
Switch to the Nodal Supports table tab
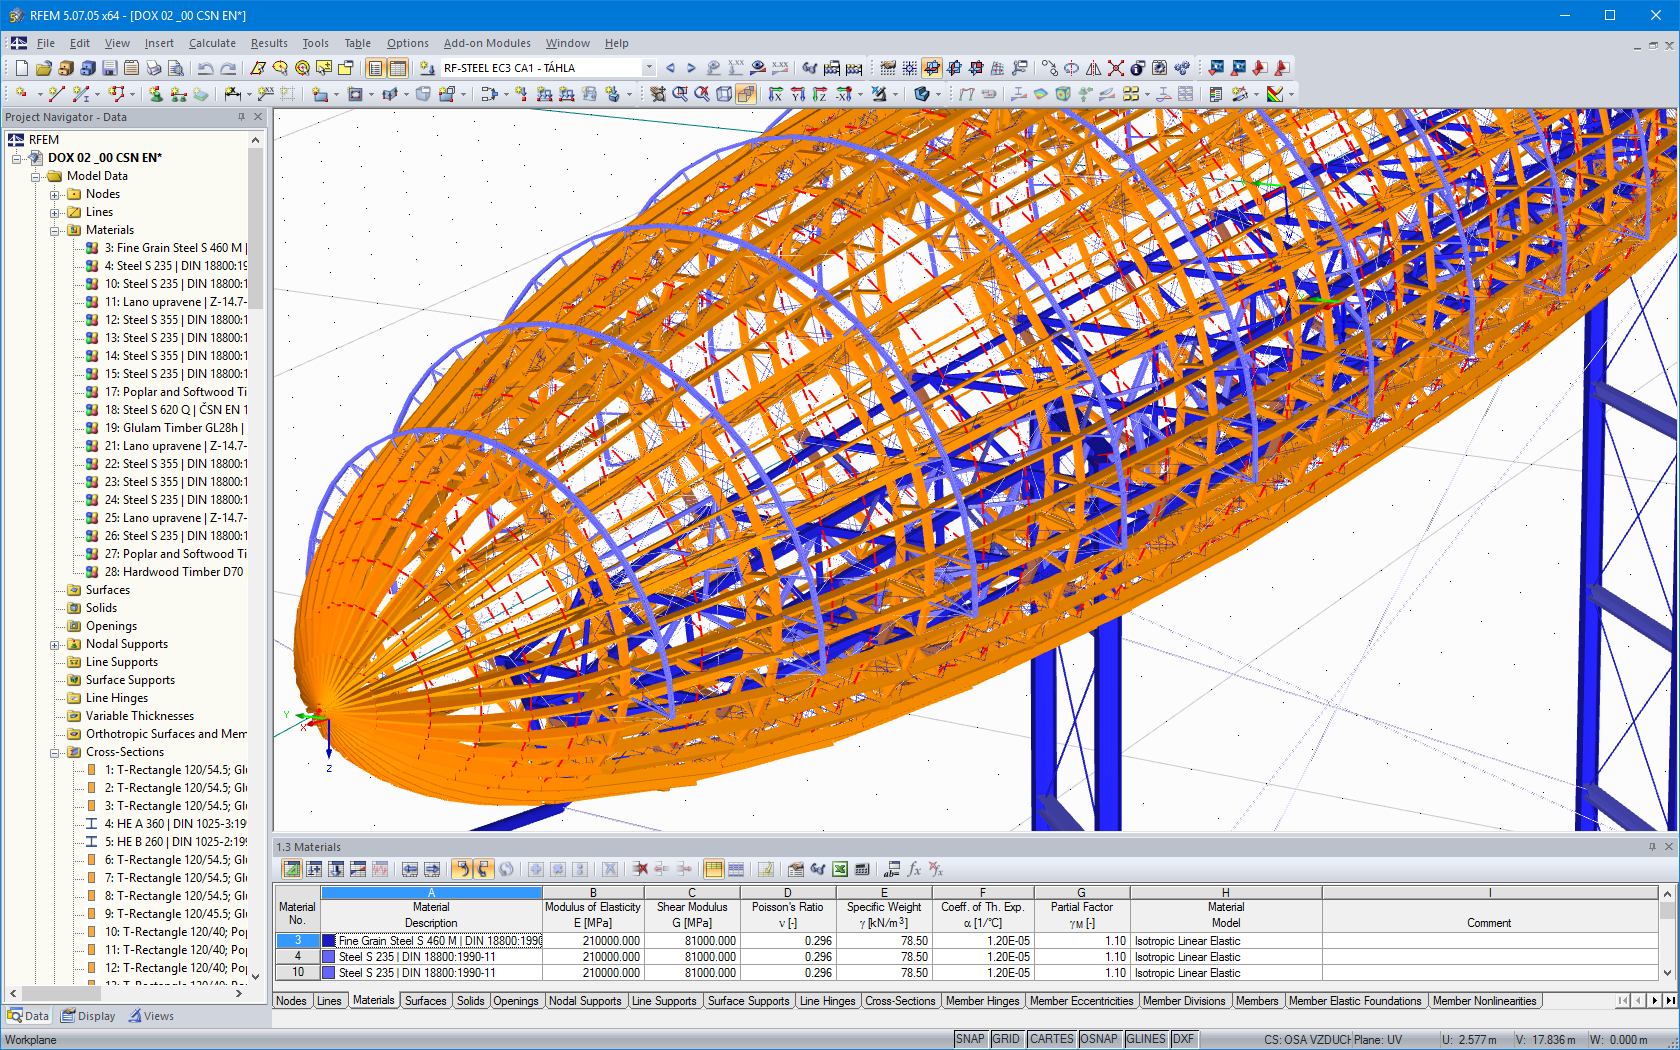pos(585,1000)
